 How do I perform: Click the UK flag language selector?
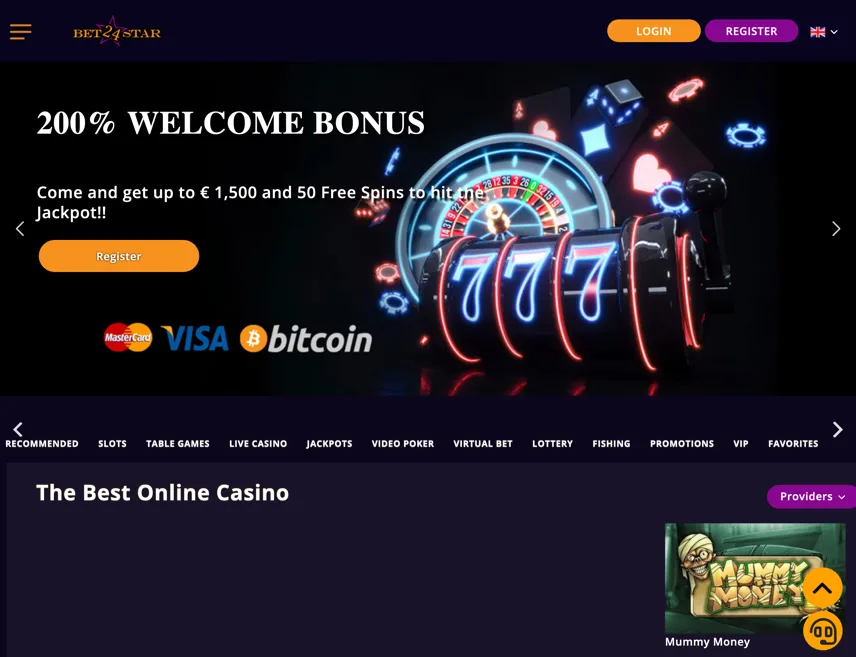coord(817,32)
